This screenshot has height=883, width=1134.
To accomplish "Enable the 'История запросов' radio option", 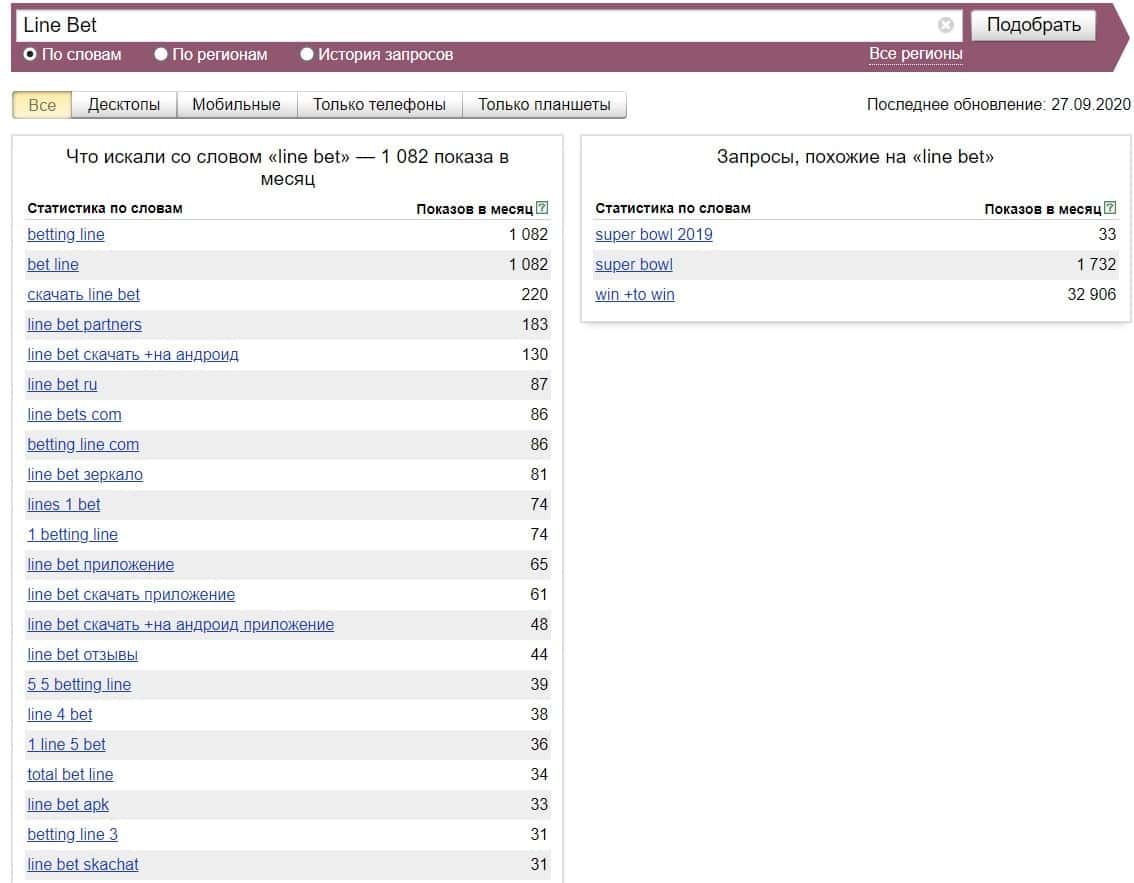I will pos(307,55).
